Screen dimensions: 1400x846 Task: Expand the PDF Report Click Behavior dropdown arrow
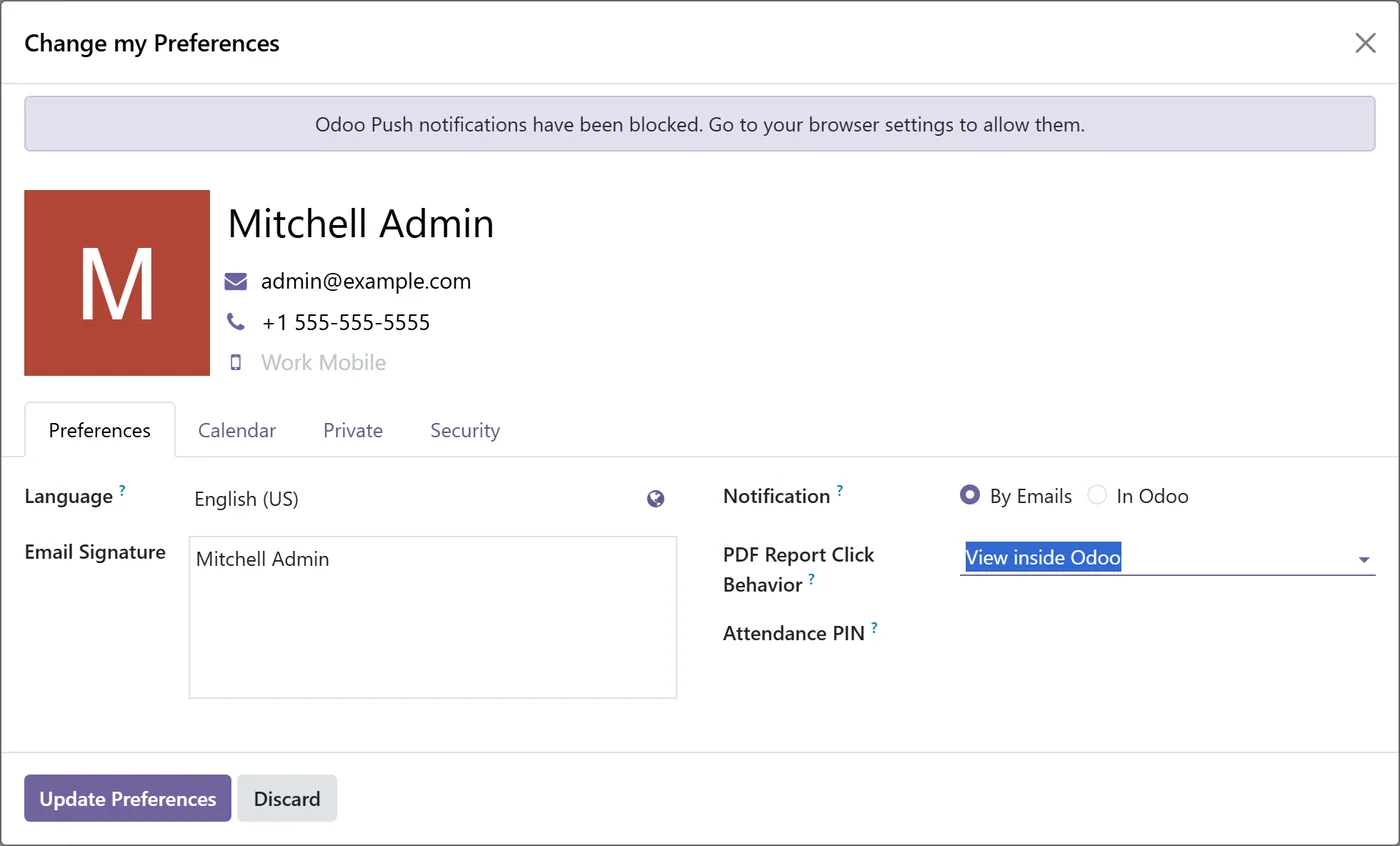(1364, 560)
